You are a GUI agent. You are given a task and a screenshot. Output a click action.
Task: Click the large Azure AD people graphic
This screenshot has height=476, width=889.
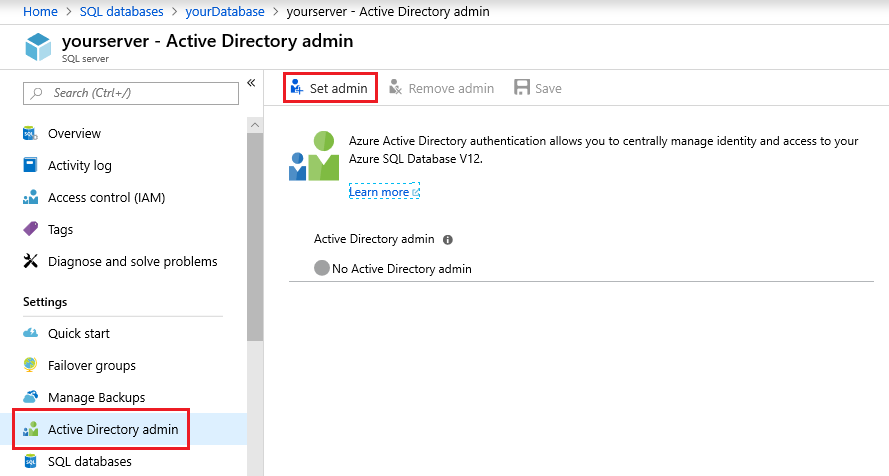pyautogui.click(x=315, y=156)
